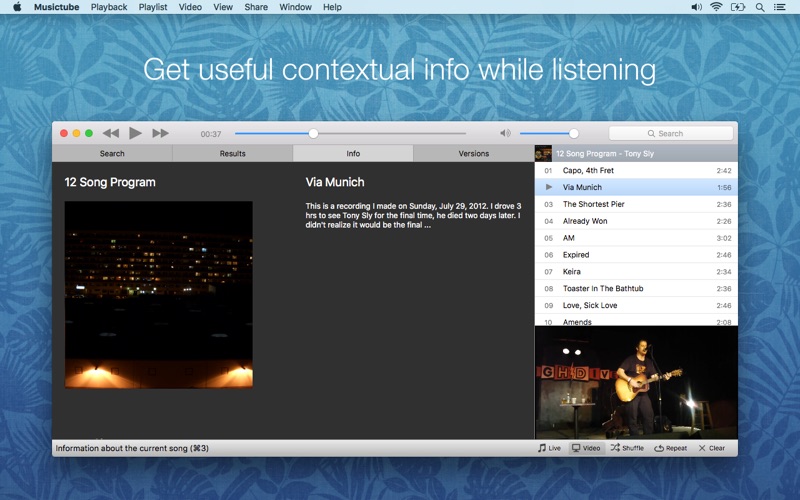Click the play indicator beside Via Munich
This screenshot has height=500, width=800.
pyautogui.click(x=549, y=187)
